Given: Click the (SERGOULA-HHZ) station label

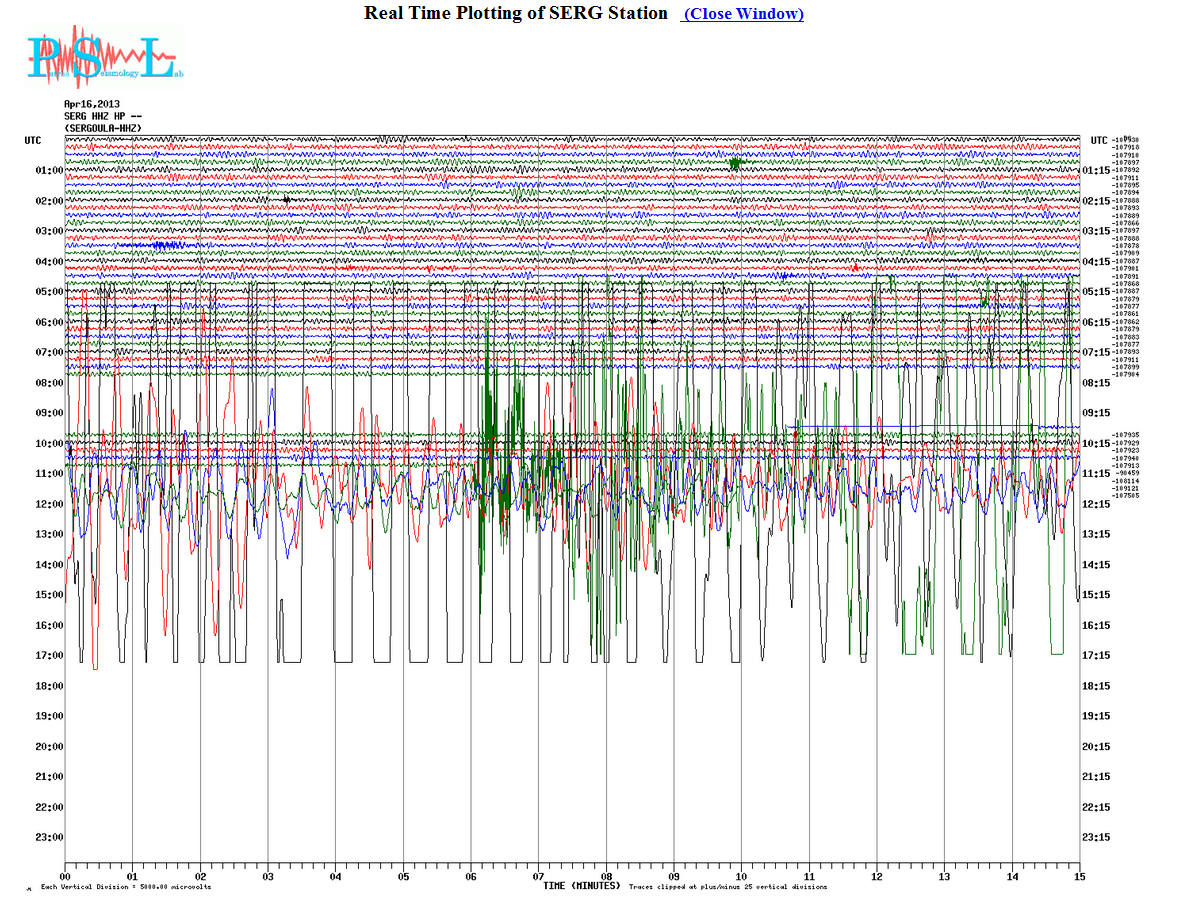Looking at the screenshot, I should [x=103, y=129].
